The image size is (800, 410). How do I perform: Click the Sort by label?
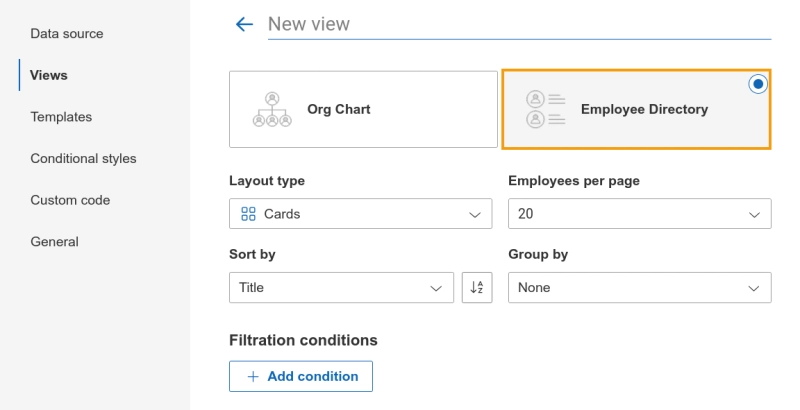252,254
